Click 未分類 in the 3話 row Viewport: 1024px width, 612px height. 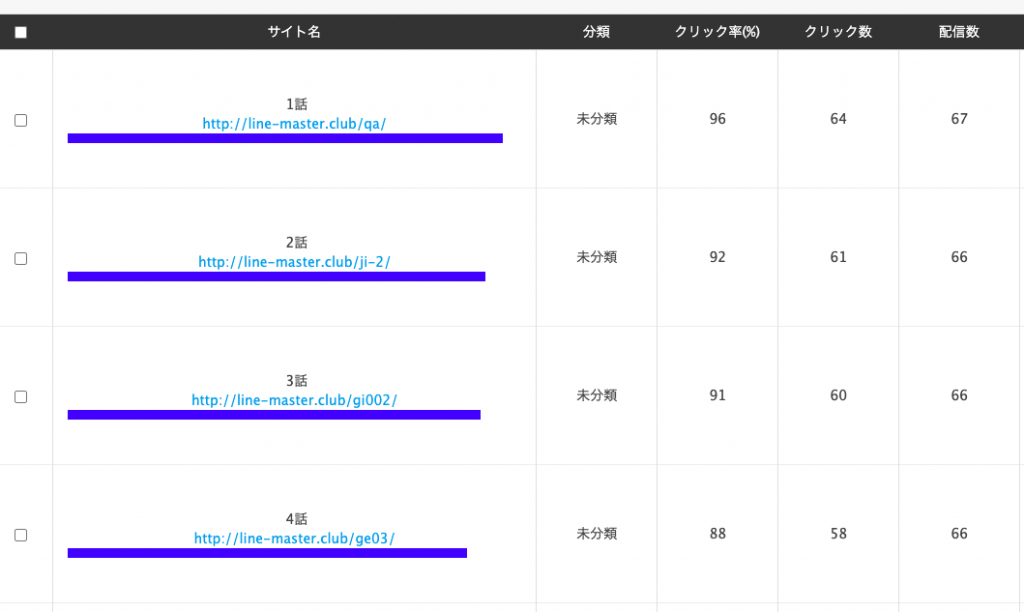click(596, 395)
